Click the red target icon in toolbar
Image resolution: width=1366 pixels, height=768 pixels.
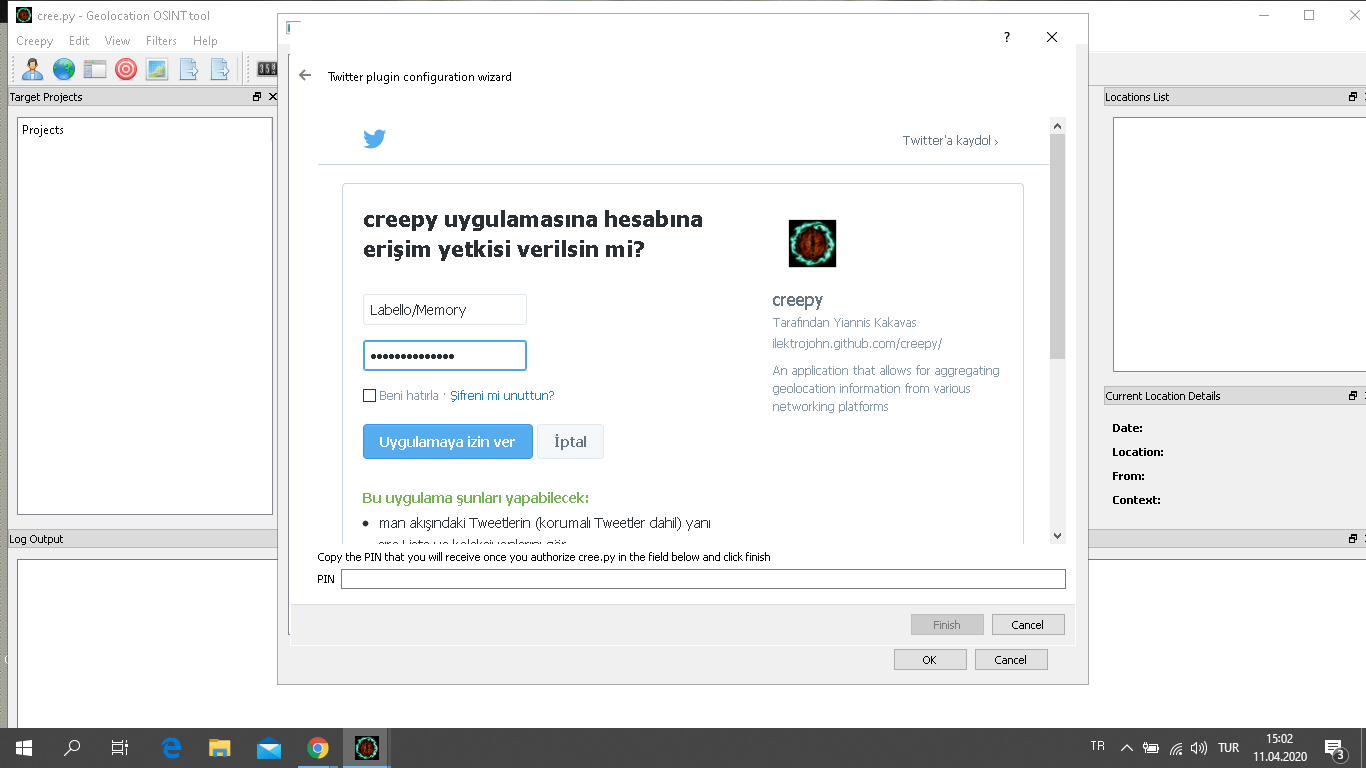(x=126, y=69)
